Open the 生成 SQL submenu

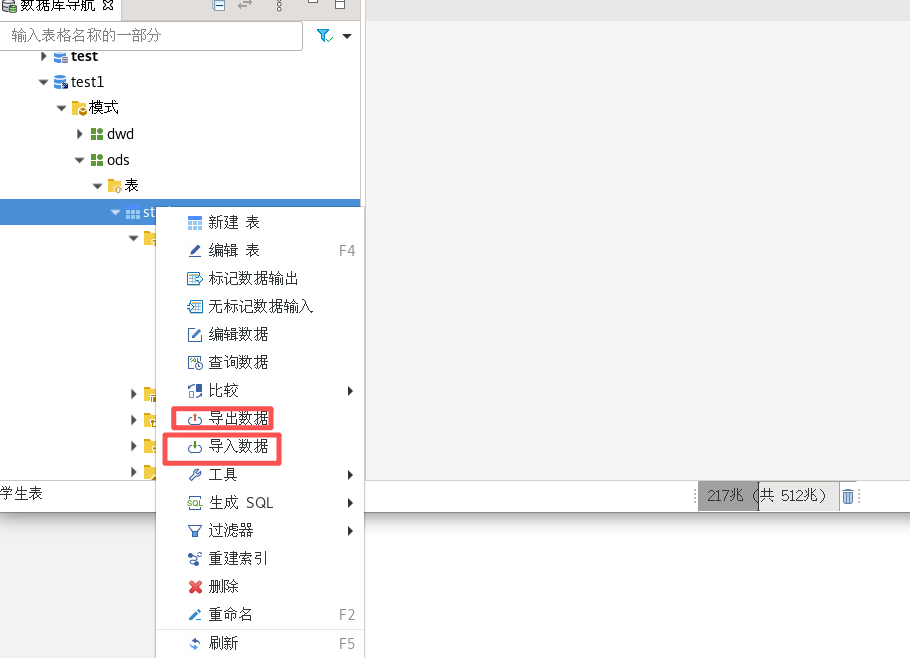pos(240,502)
